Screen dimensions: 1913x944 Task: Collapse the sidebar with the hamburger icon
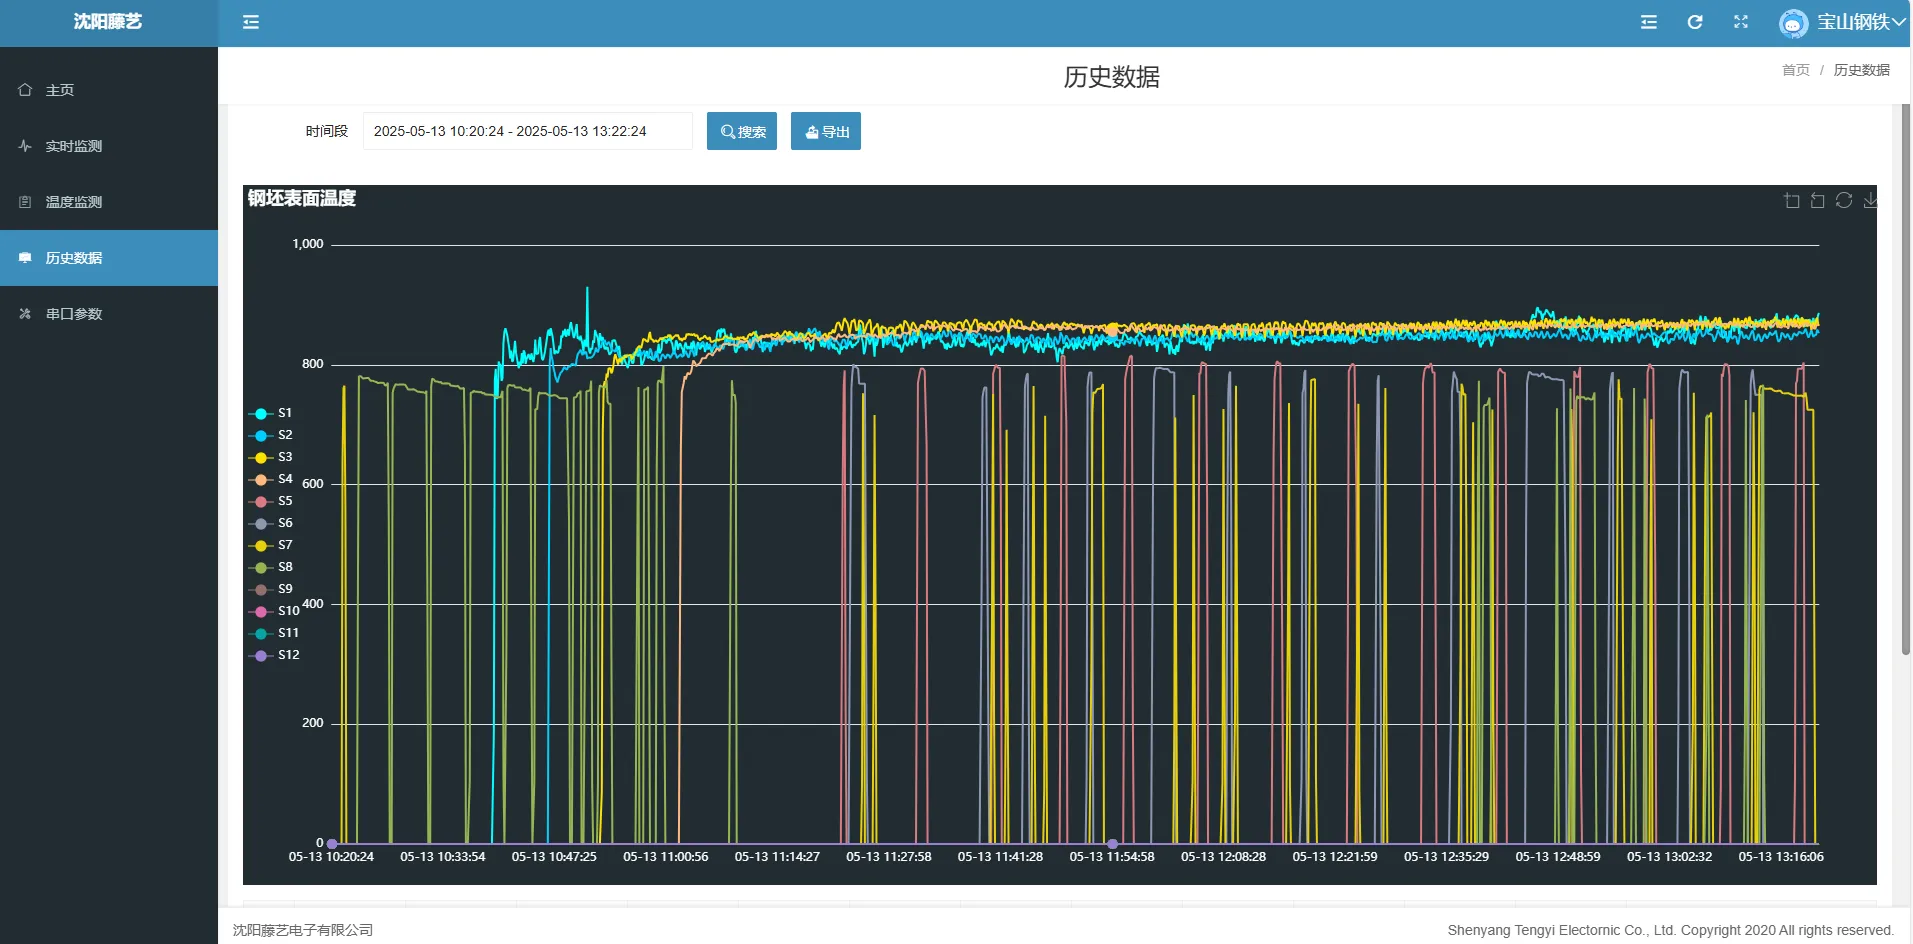pos(251,22)
